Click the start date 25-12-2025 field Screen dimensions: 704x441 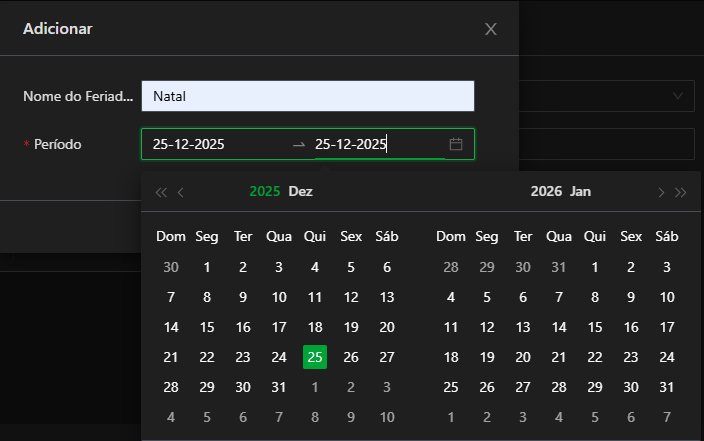pos(216,144)
